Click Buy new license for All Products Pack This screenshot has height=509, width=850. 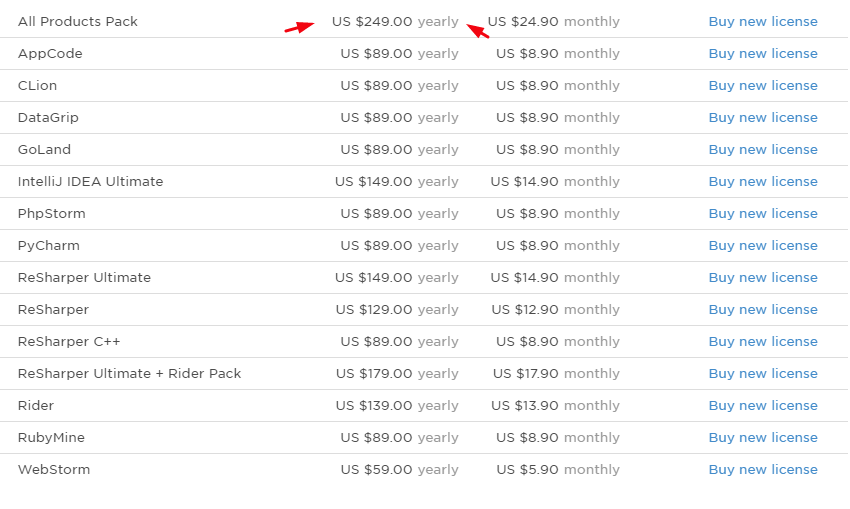(763, 22)
